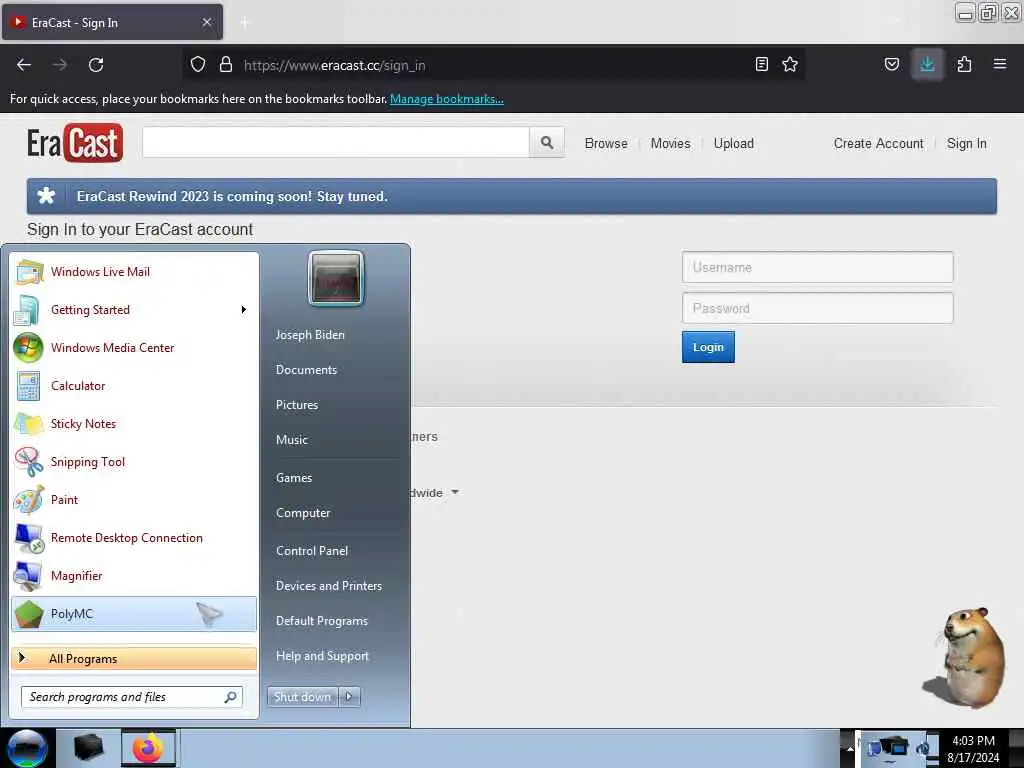The image size is (1024, 768).
Task: Start the Snipping Tool
Action: point(134,461)
